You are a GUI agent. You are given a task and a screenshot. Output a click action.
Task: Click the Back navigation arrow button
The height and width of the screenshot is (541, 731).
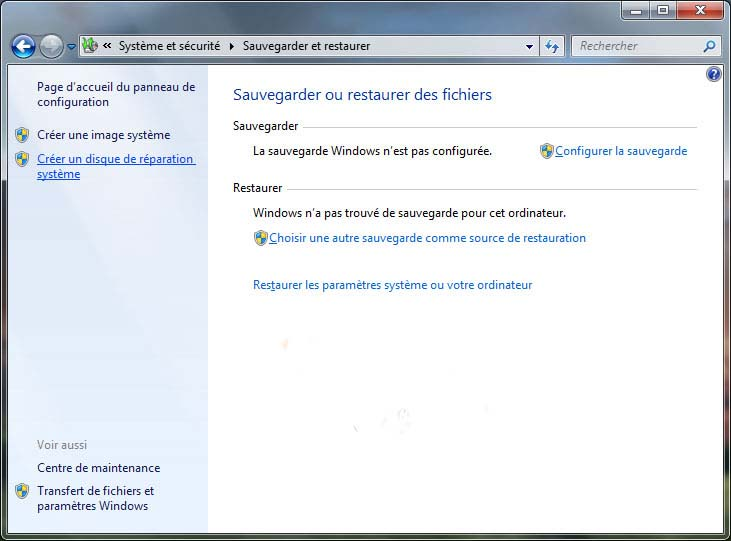tap(23, 46)
